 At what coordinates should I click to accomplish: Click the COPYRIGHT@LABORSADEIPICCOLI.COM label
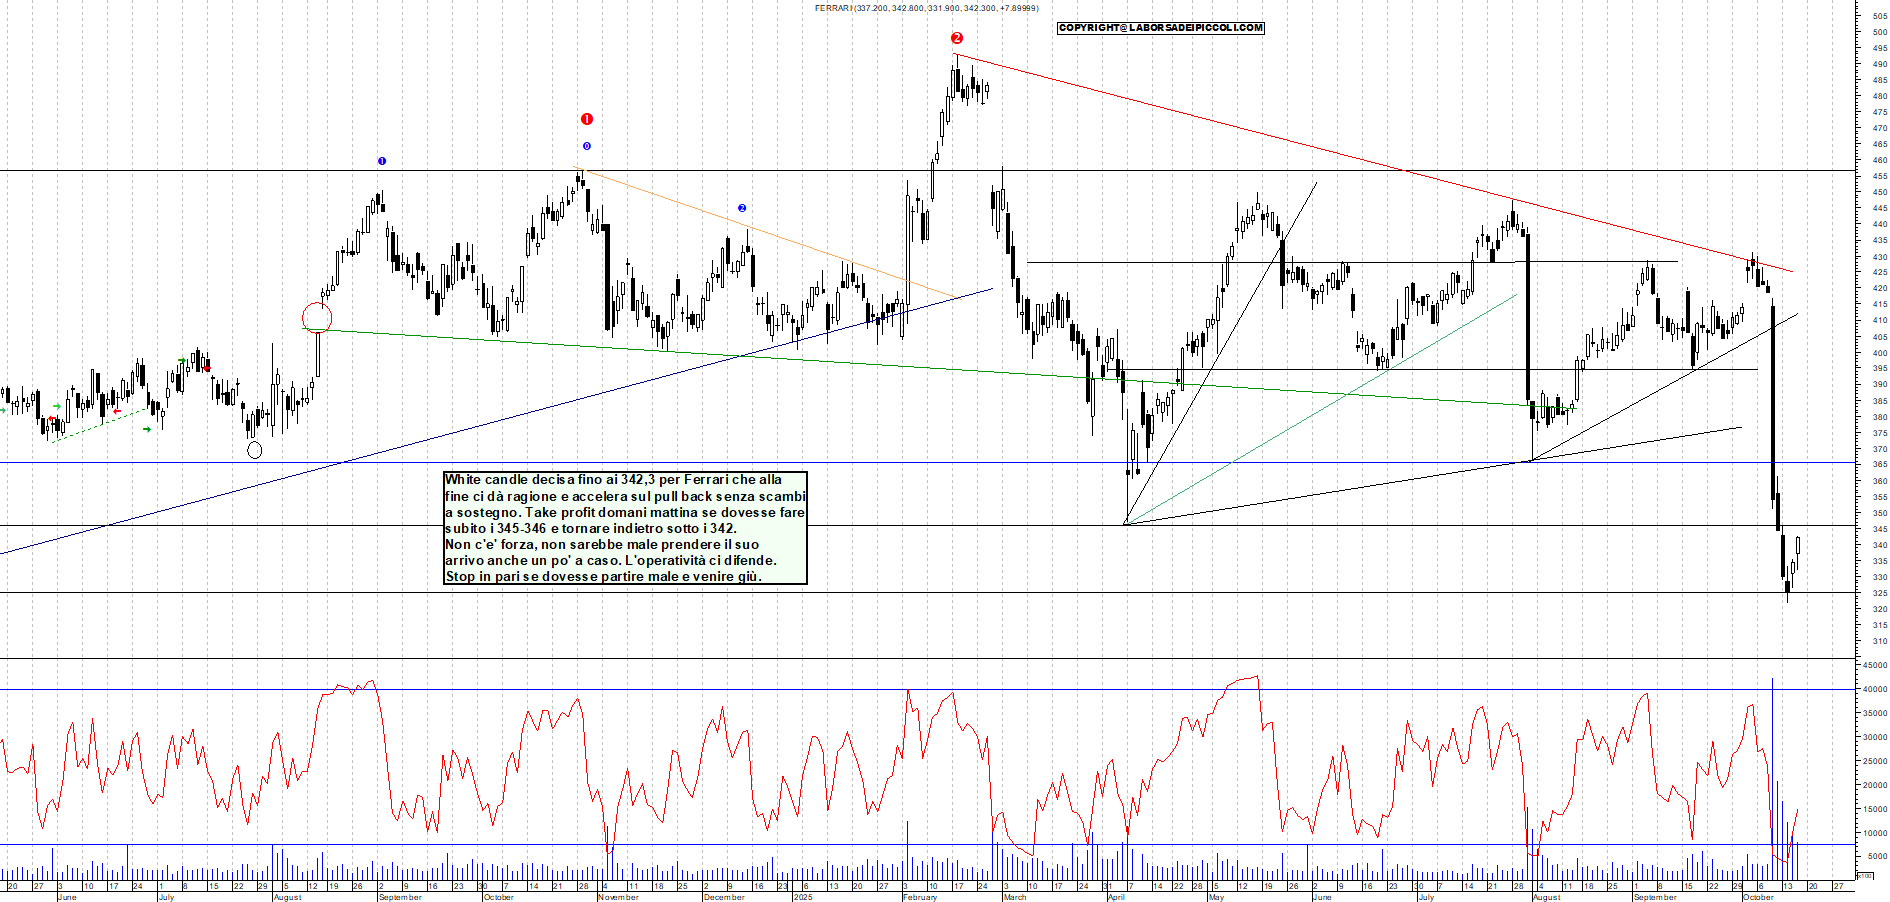click(x=1160, y=28)
